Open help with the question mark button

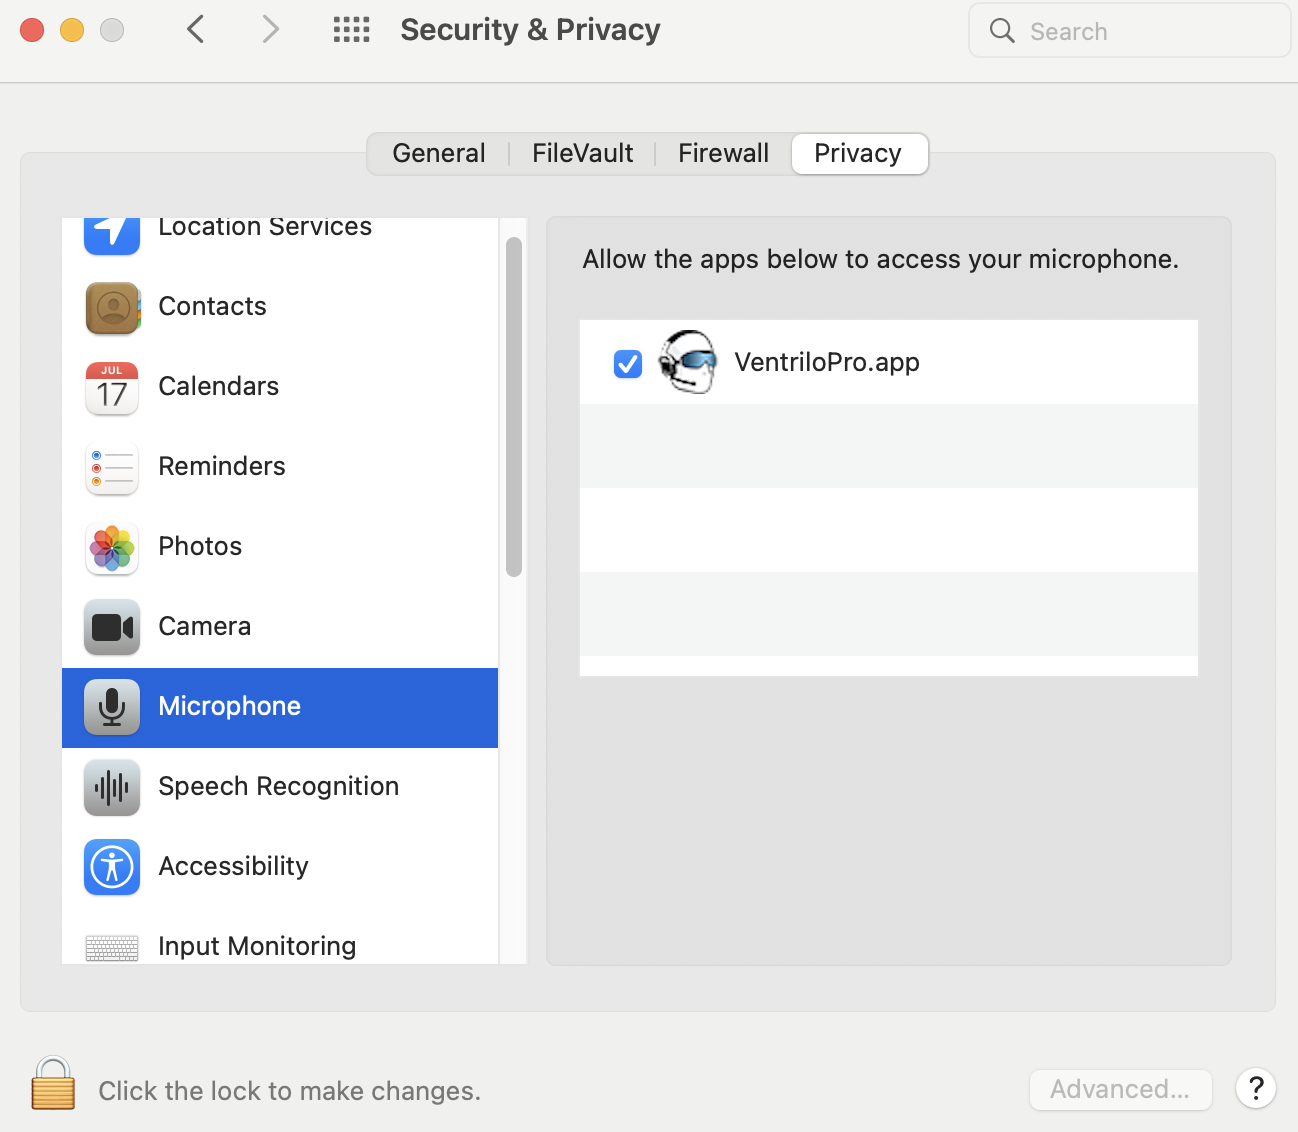(x=1256, y=1088)
